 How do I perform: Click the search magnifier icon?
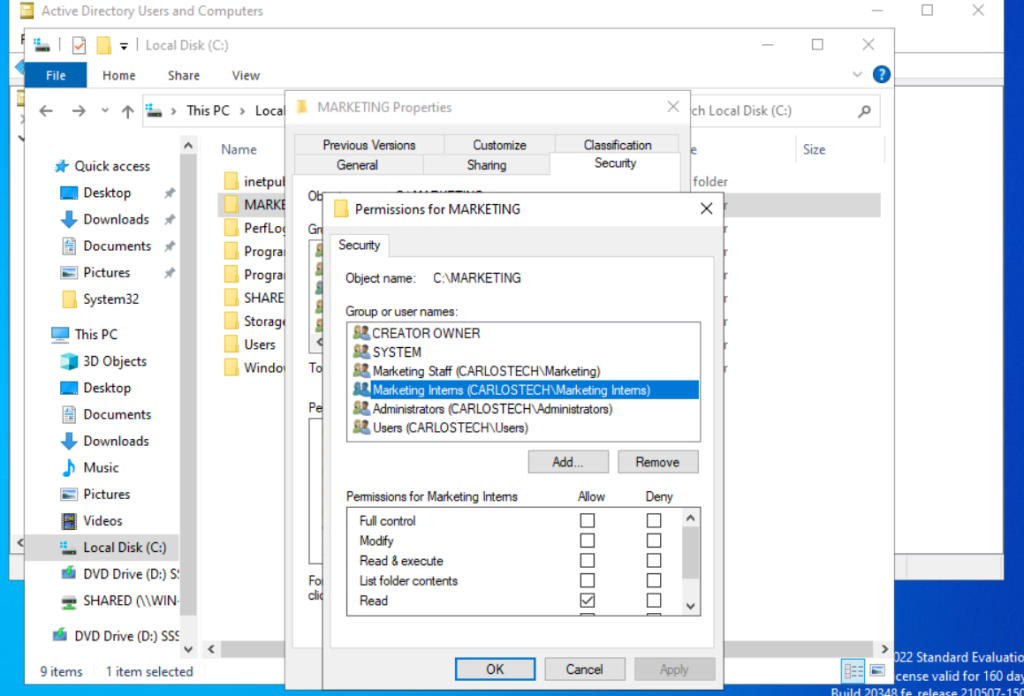click(864, 111)
